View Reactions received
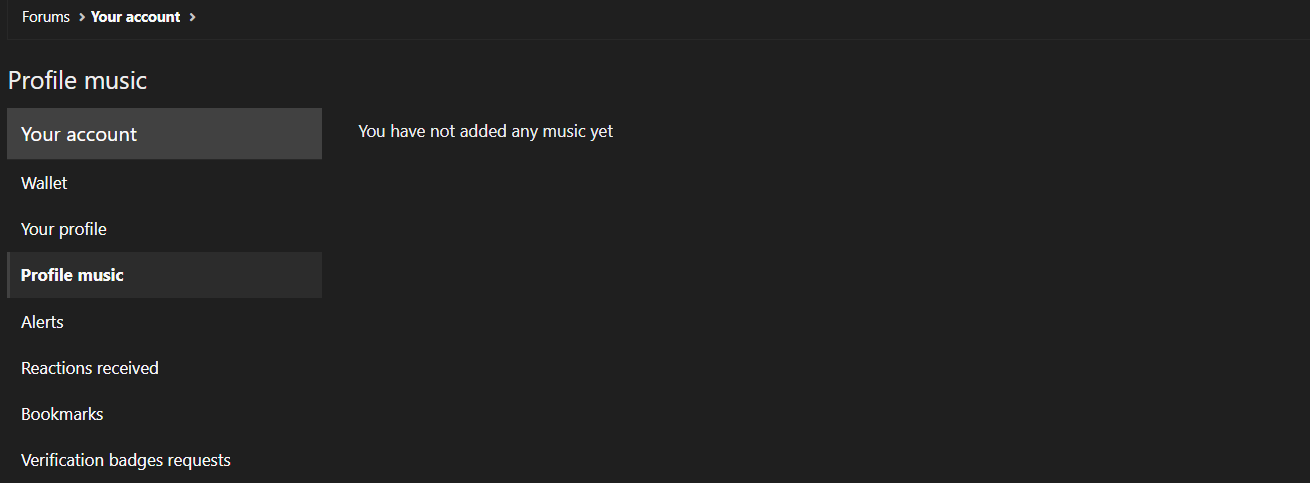1310x483 pixels. [x=90, y=368]
